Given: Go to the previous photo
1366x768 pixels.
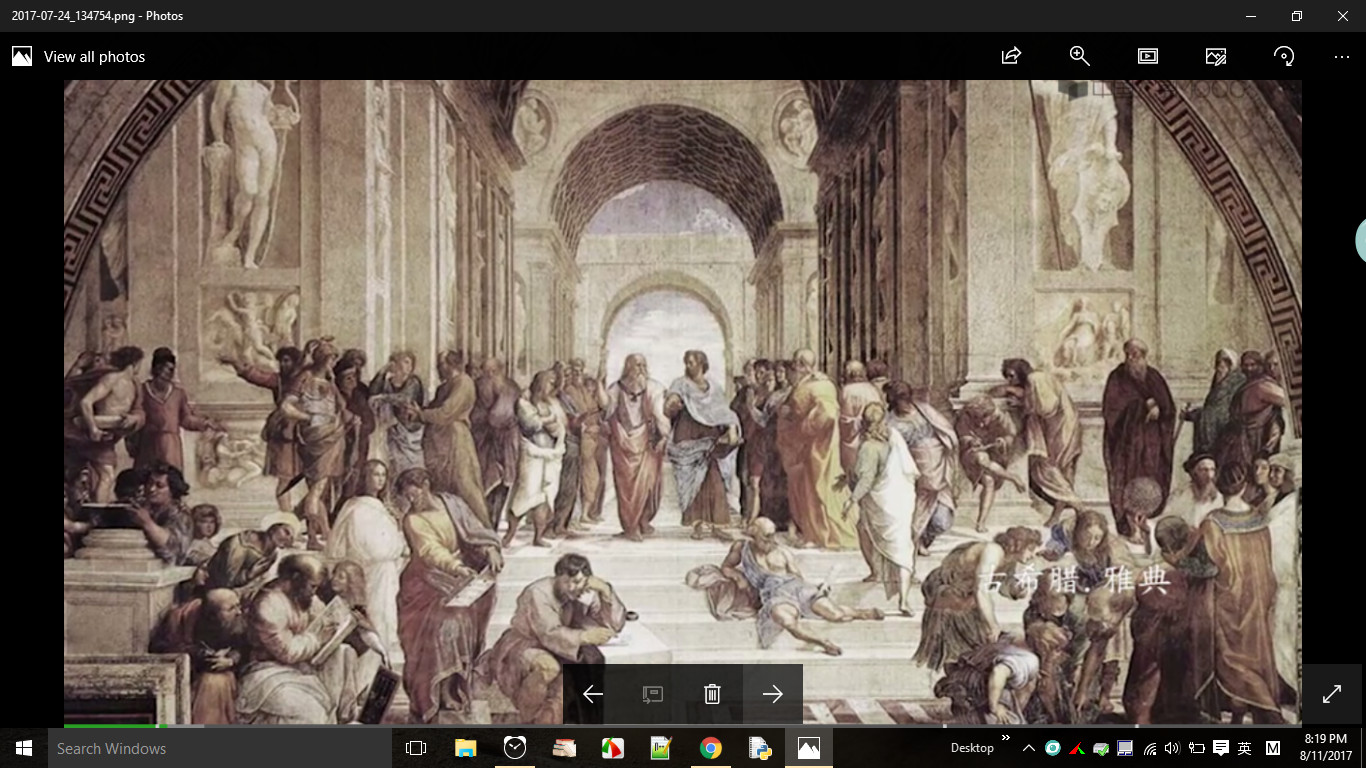Looking at the screenshot, I should [593, 694].
